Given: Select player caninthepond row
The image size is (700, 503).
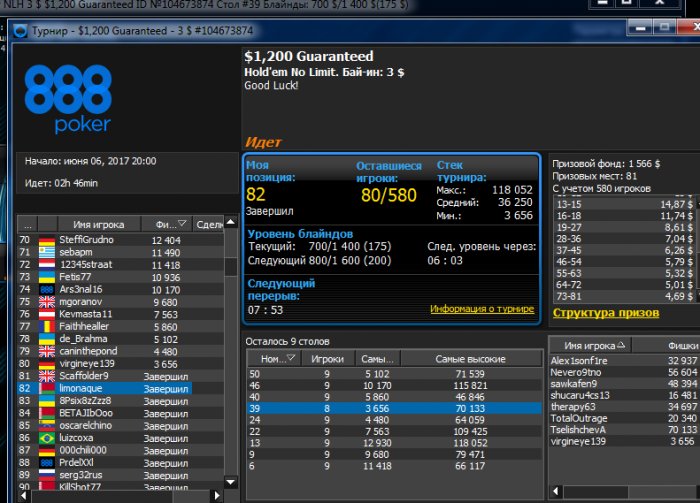Looking at the screenshot, I should (x=120, y=351).
